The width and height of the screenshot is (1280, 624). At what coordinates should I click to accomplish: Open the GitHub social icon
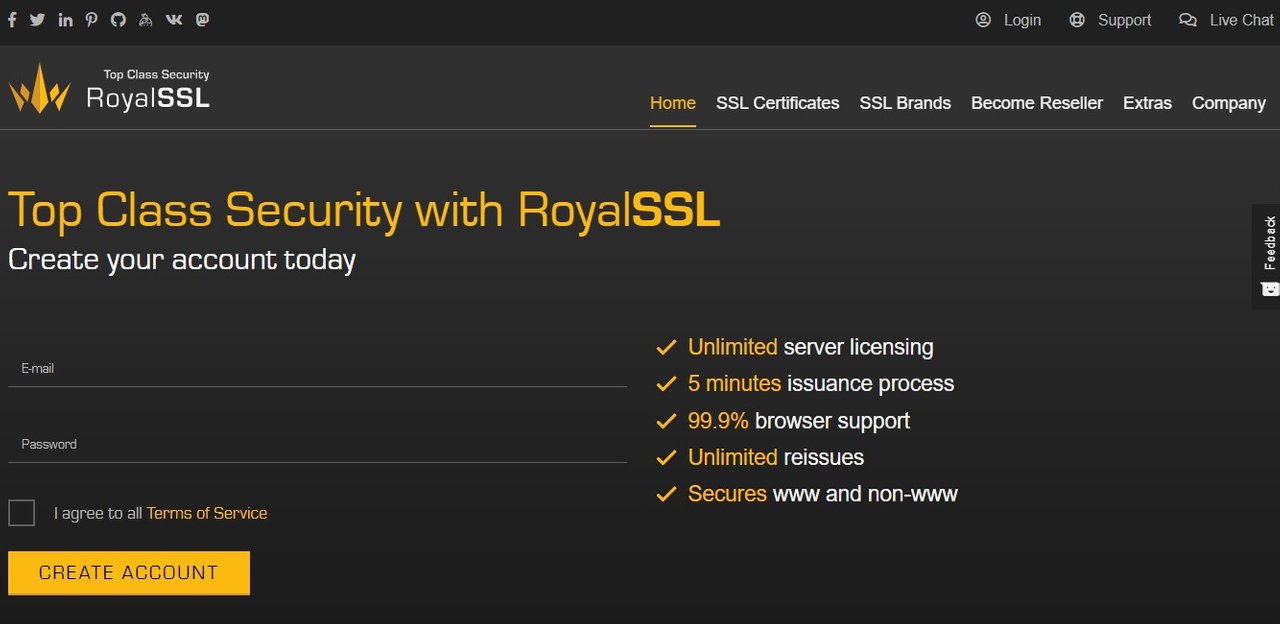tap(118, 20)
